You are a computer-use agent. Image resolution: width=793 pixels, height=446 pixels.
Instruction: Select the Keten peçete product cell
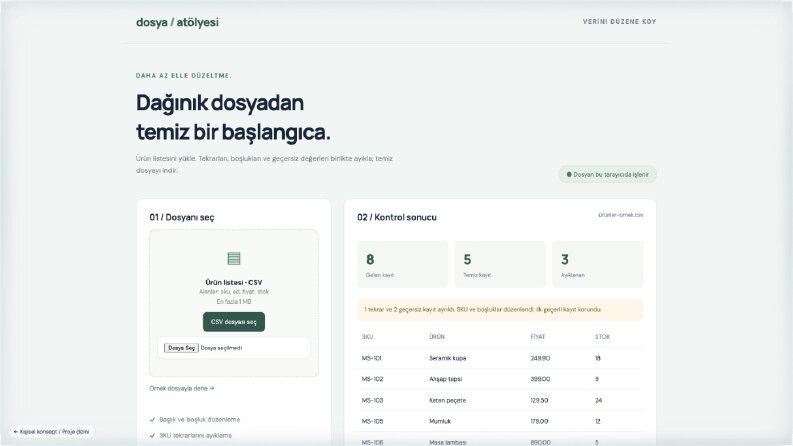click(448, 400)
